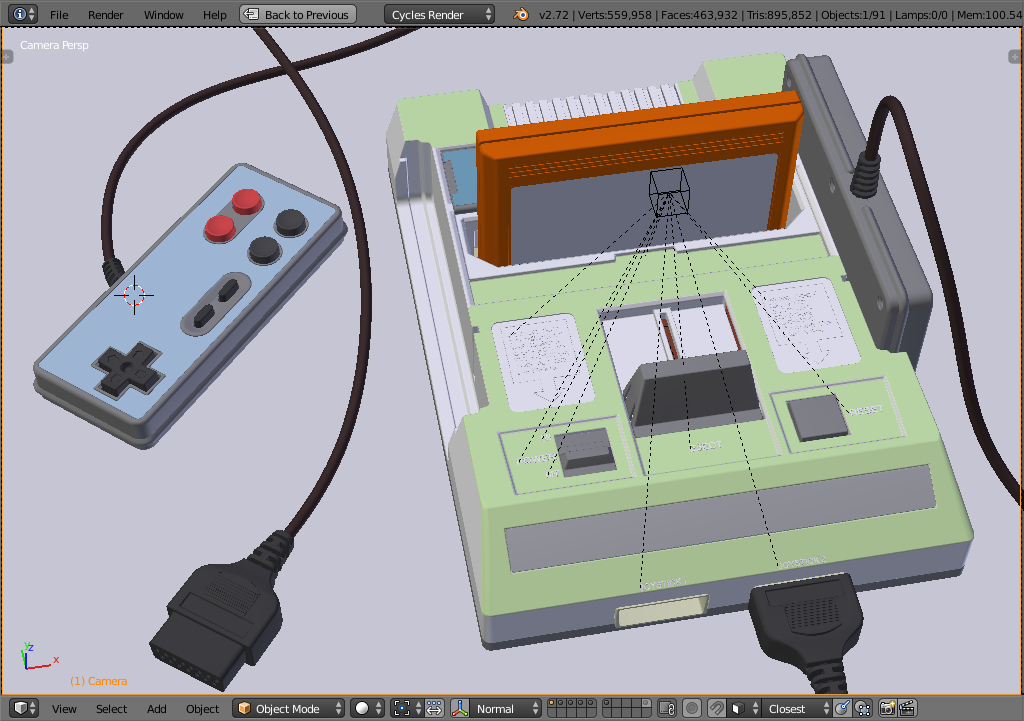Click the OpenGL render animation clapboard icon
The height and width of the screenshot is (721, 1024).
point(908,708)
